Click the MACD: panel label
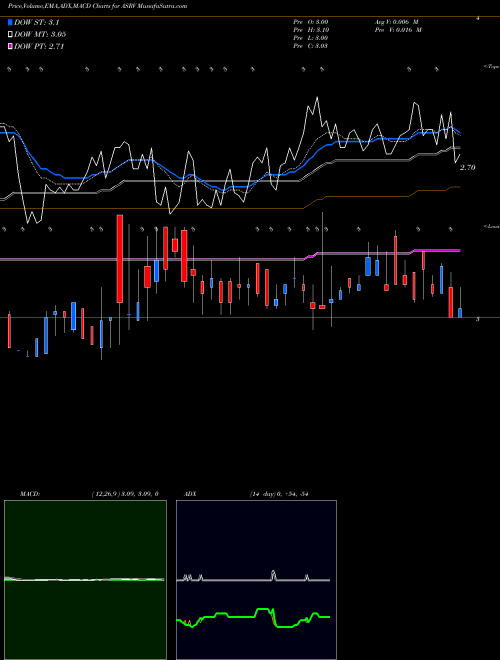Viewport: 500px width, 660px height. 30,494
